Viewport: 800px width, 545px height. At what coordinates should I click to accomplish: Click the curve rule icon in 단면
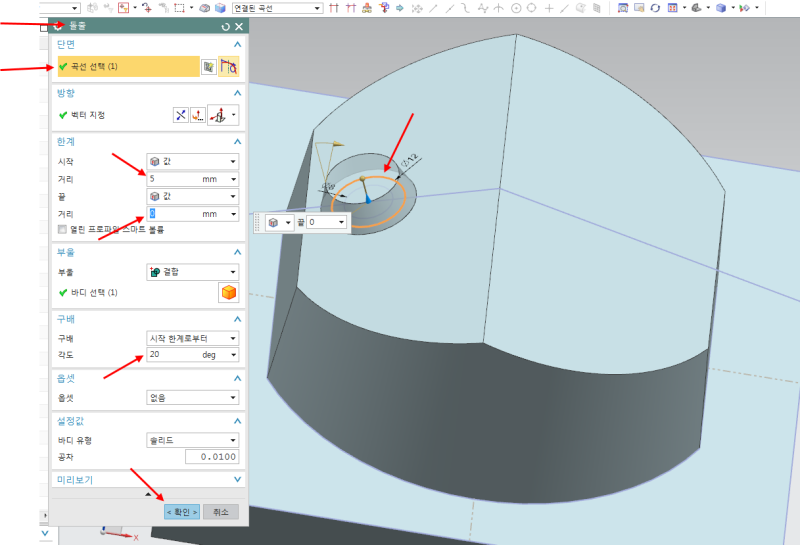pos(229,67)
